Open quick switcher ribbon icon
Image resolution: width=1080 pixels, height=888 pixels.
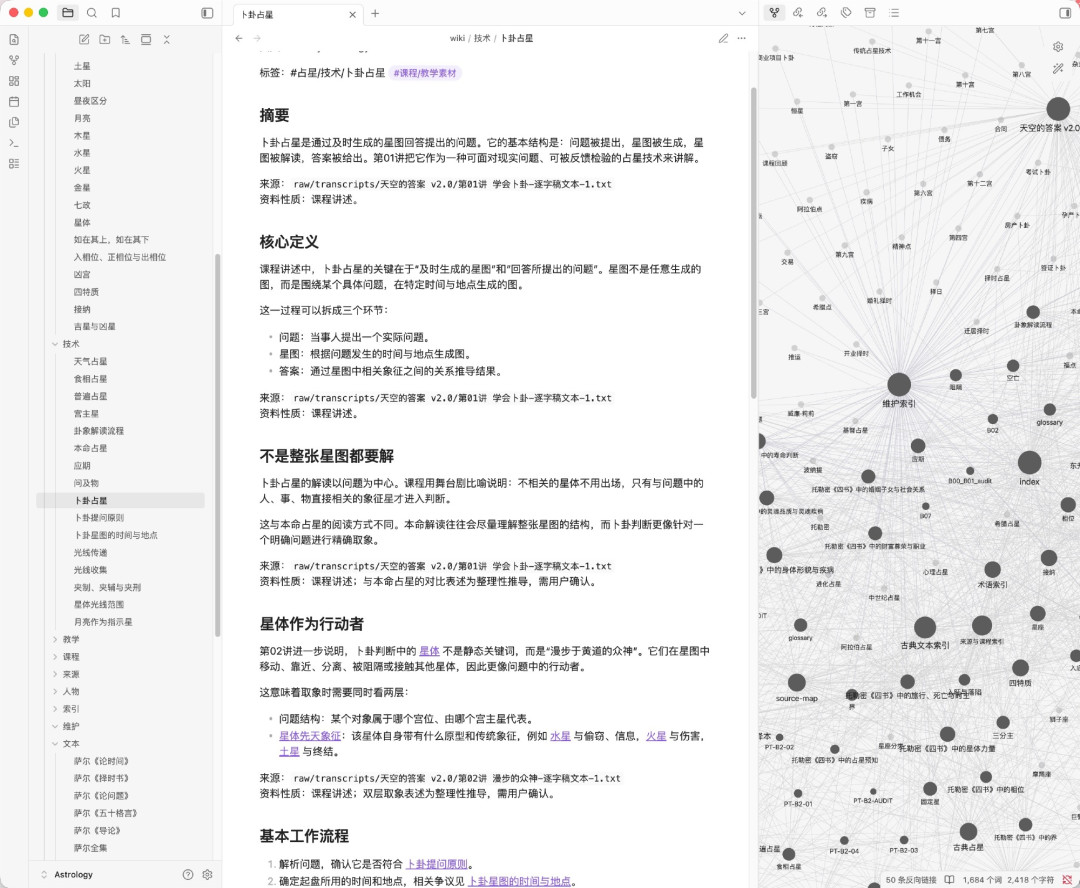[x=14, y=39]
